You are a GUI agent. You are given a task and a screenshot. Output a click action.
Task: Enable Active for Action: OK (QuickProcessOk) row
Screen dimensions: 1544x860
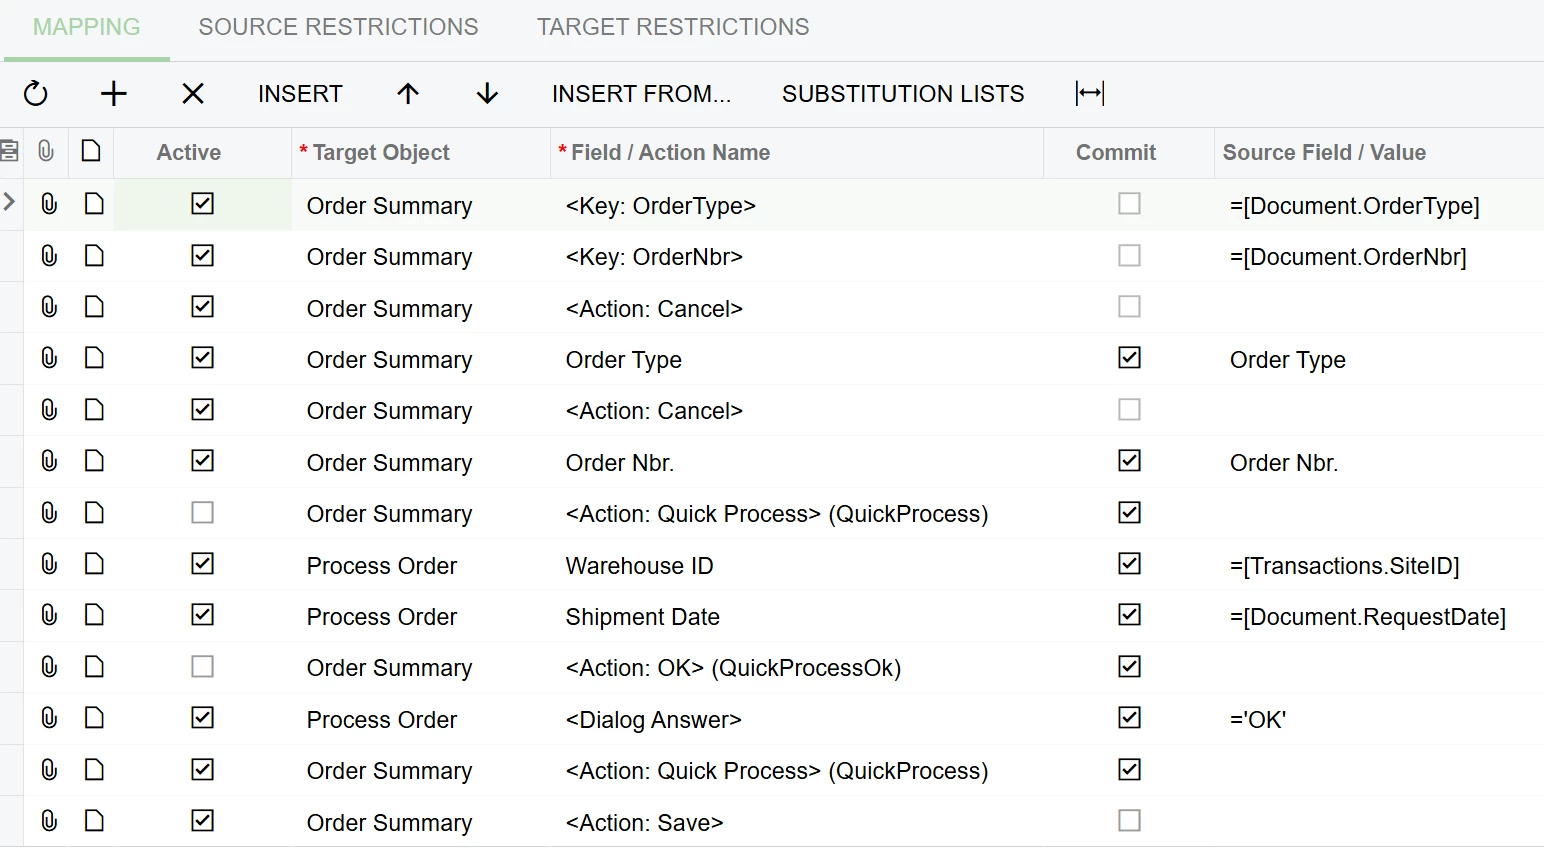[203, 667]
